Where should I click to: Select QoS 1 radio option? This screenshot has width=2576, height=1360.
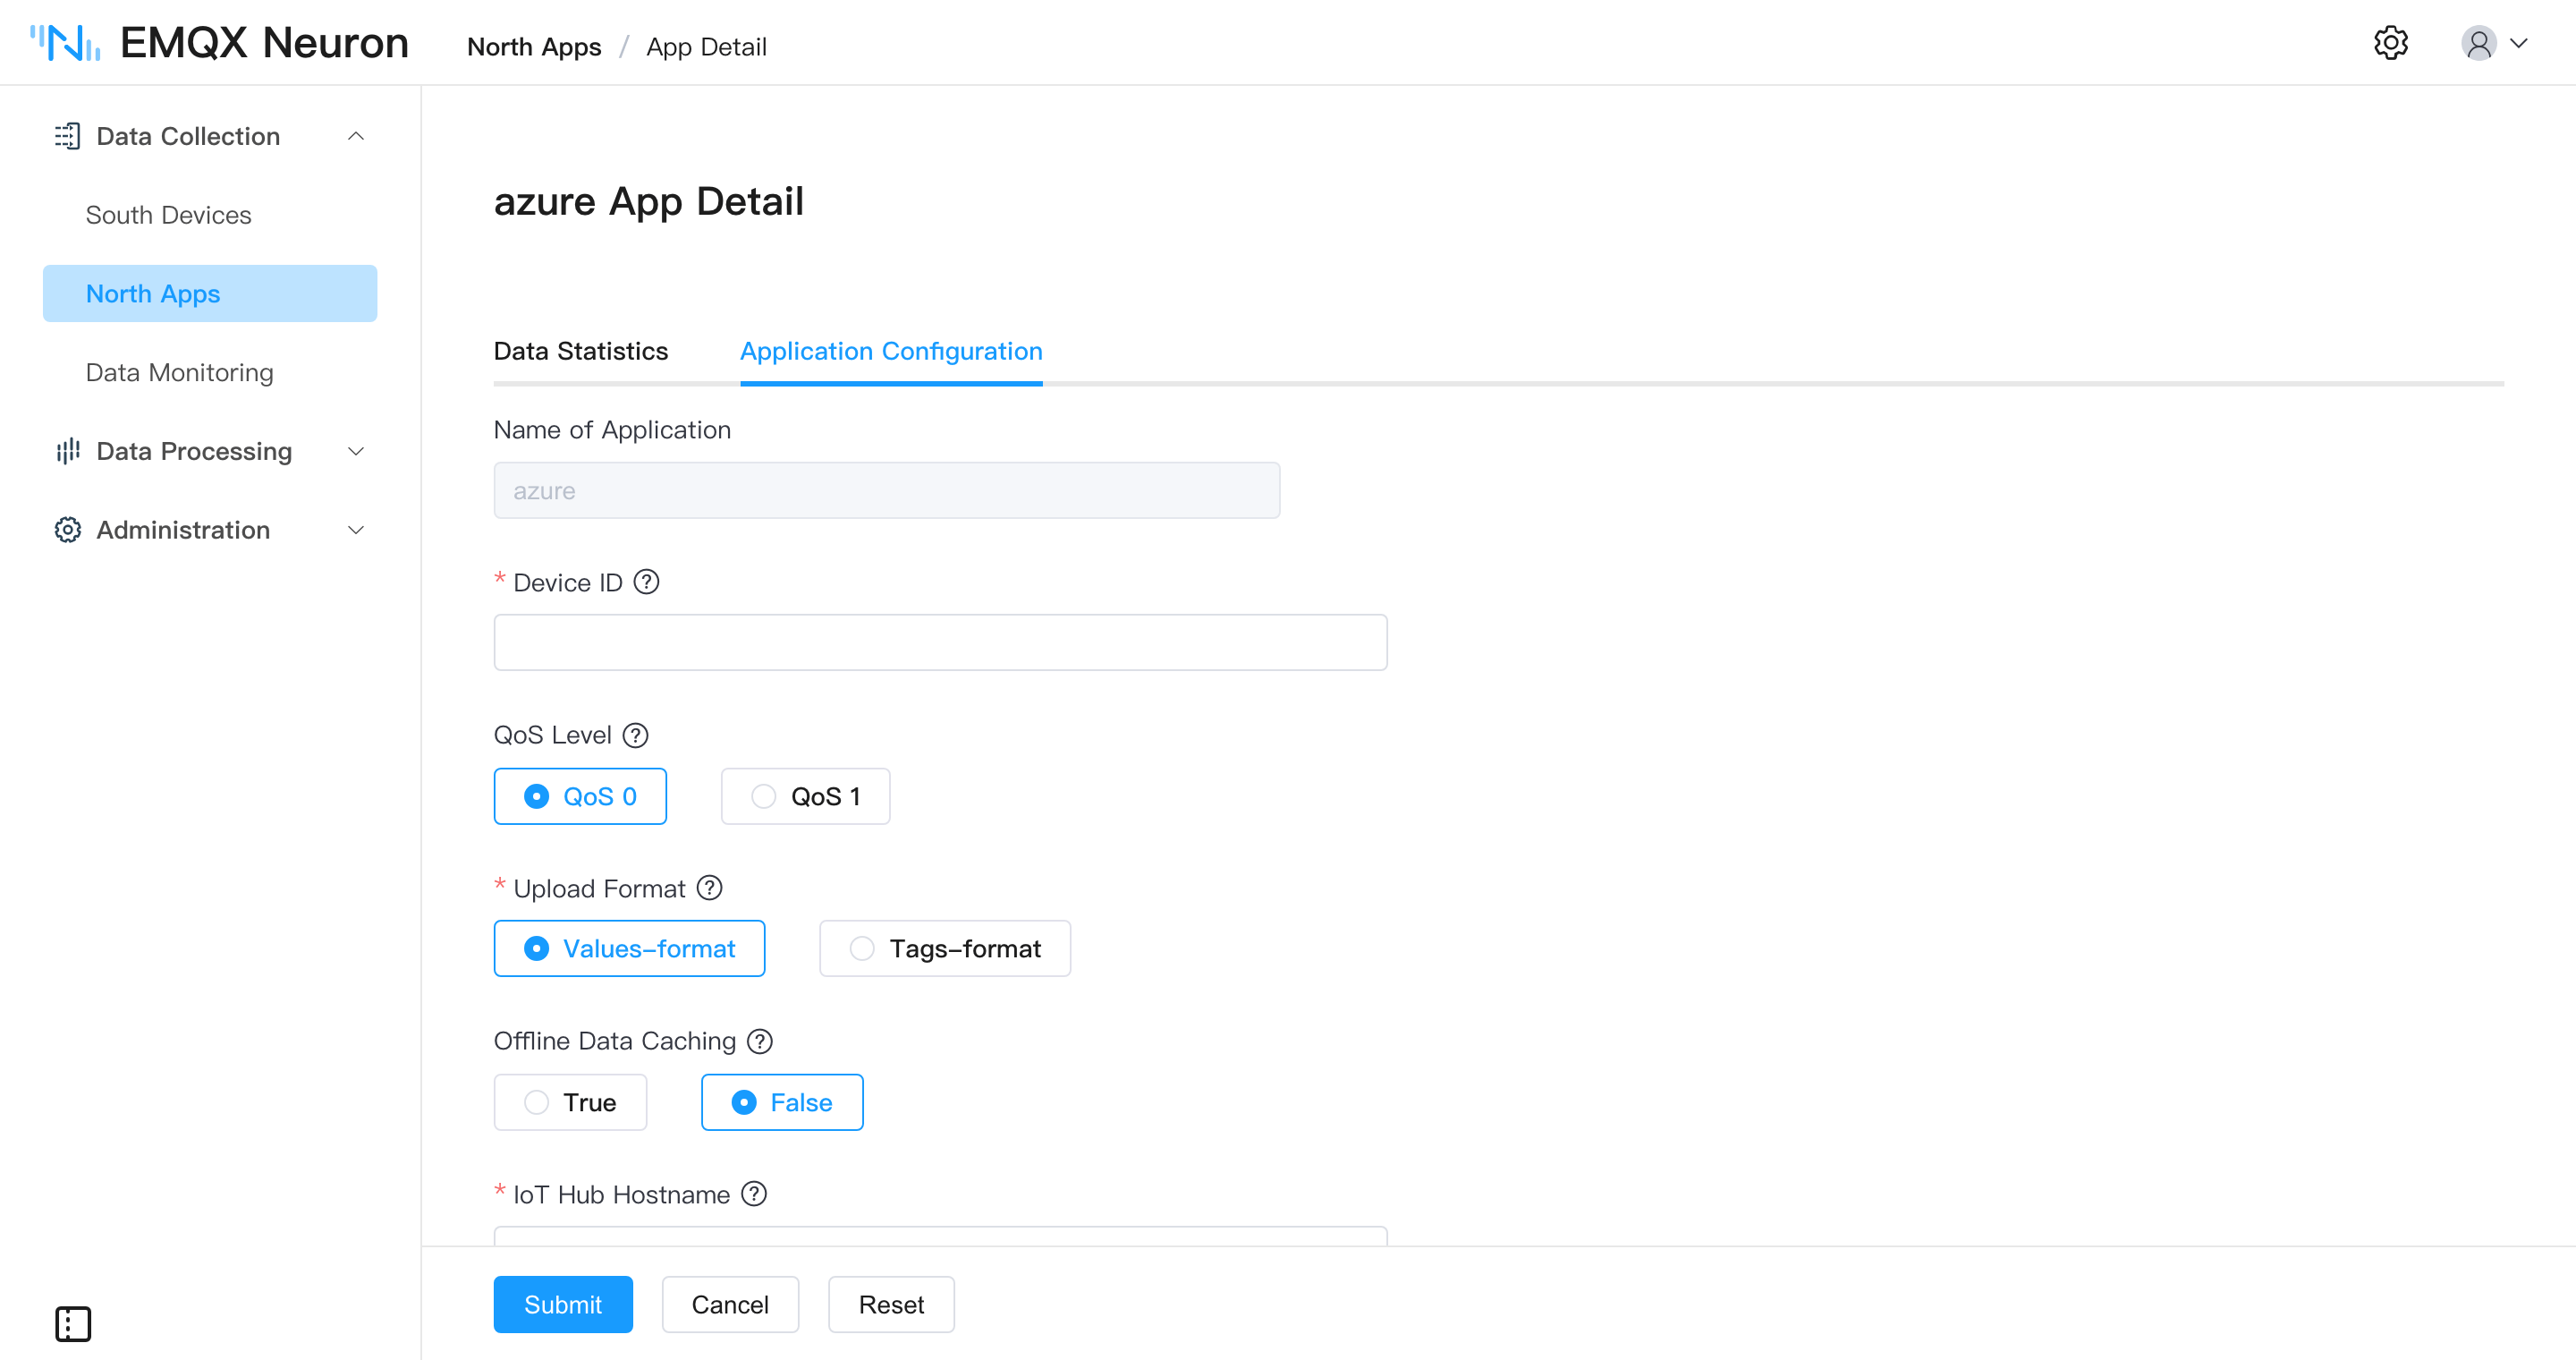tap(805, 796)
